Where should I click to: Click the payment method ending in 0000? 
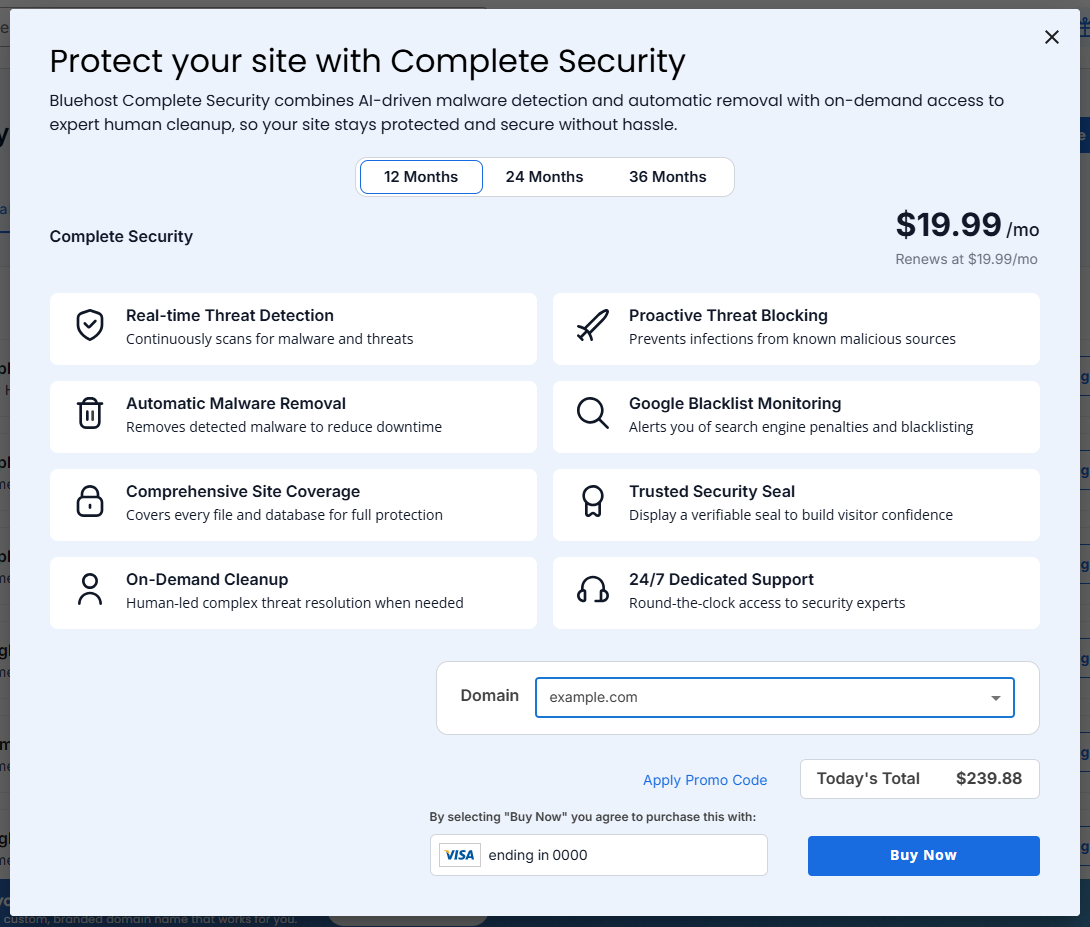599,855
